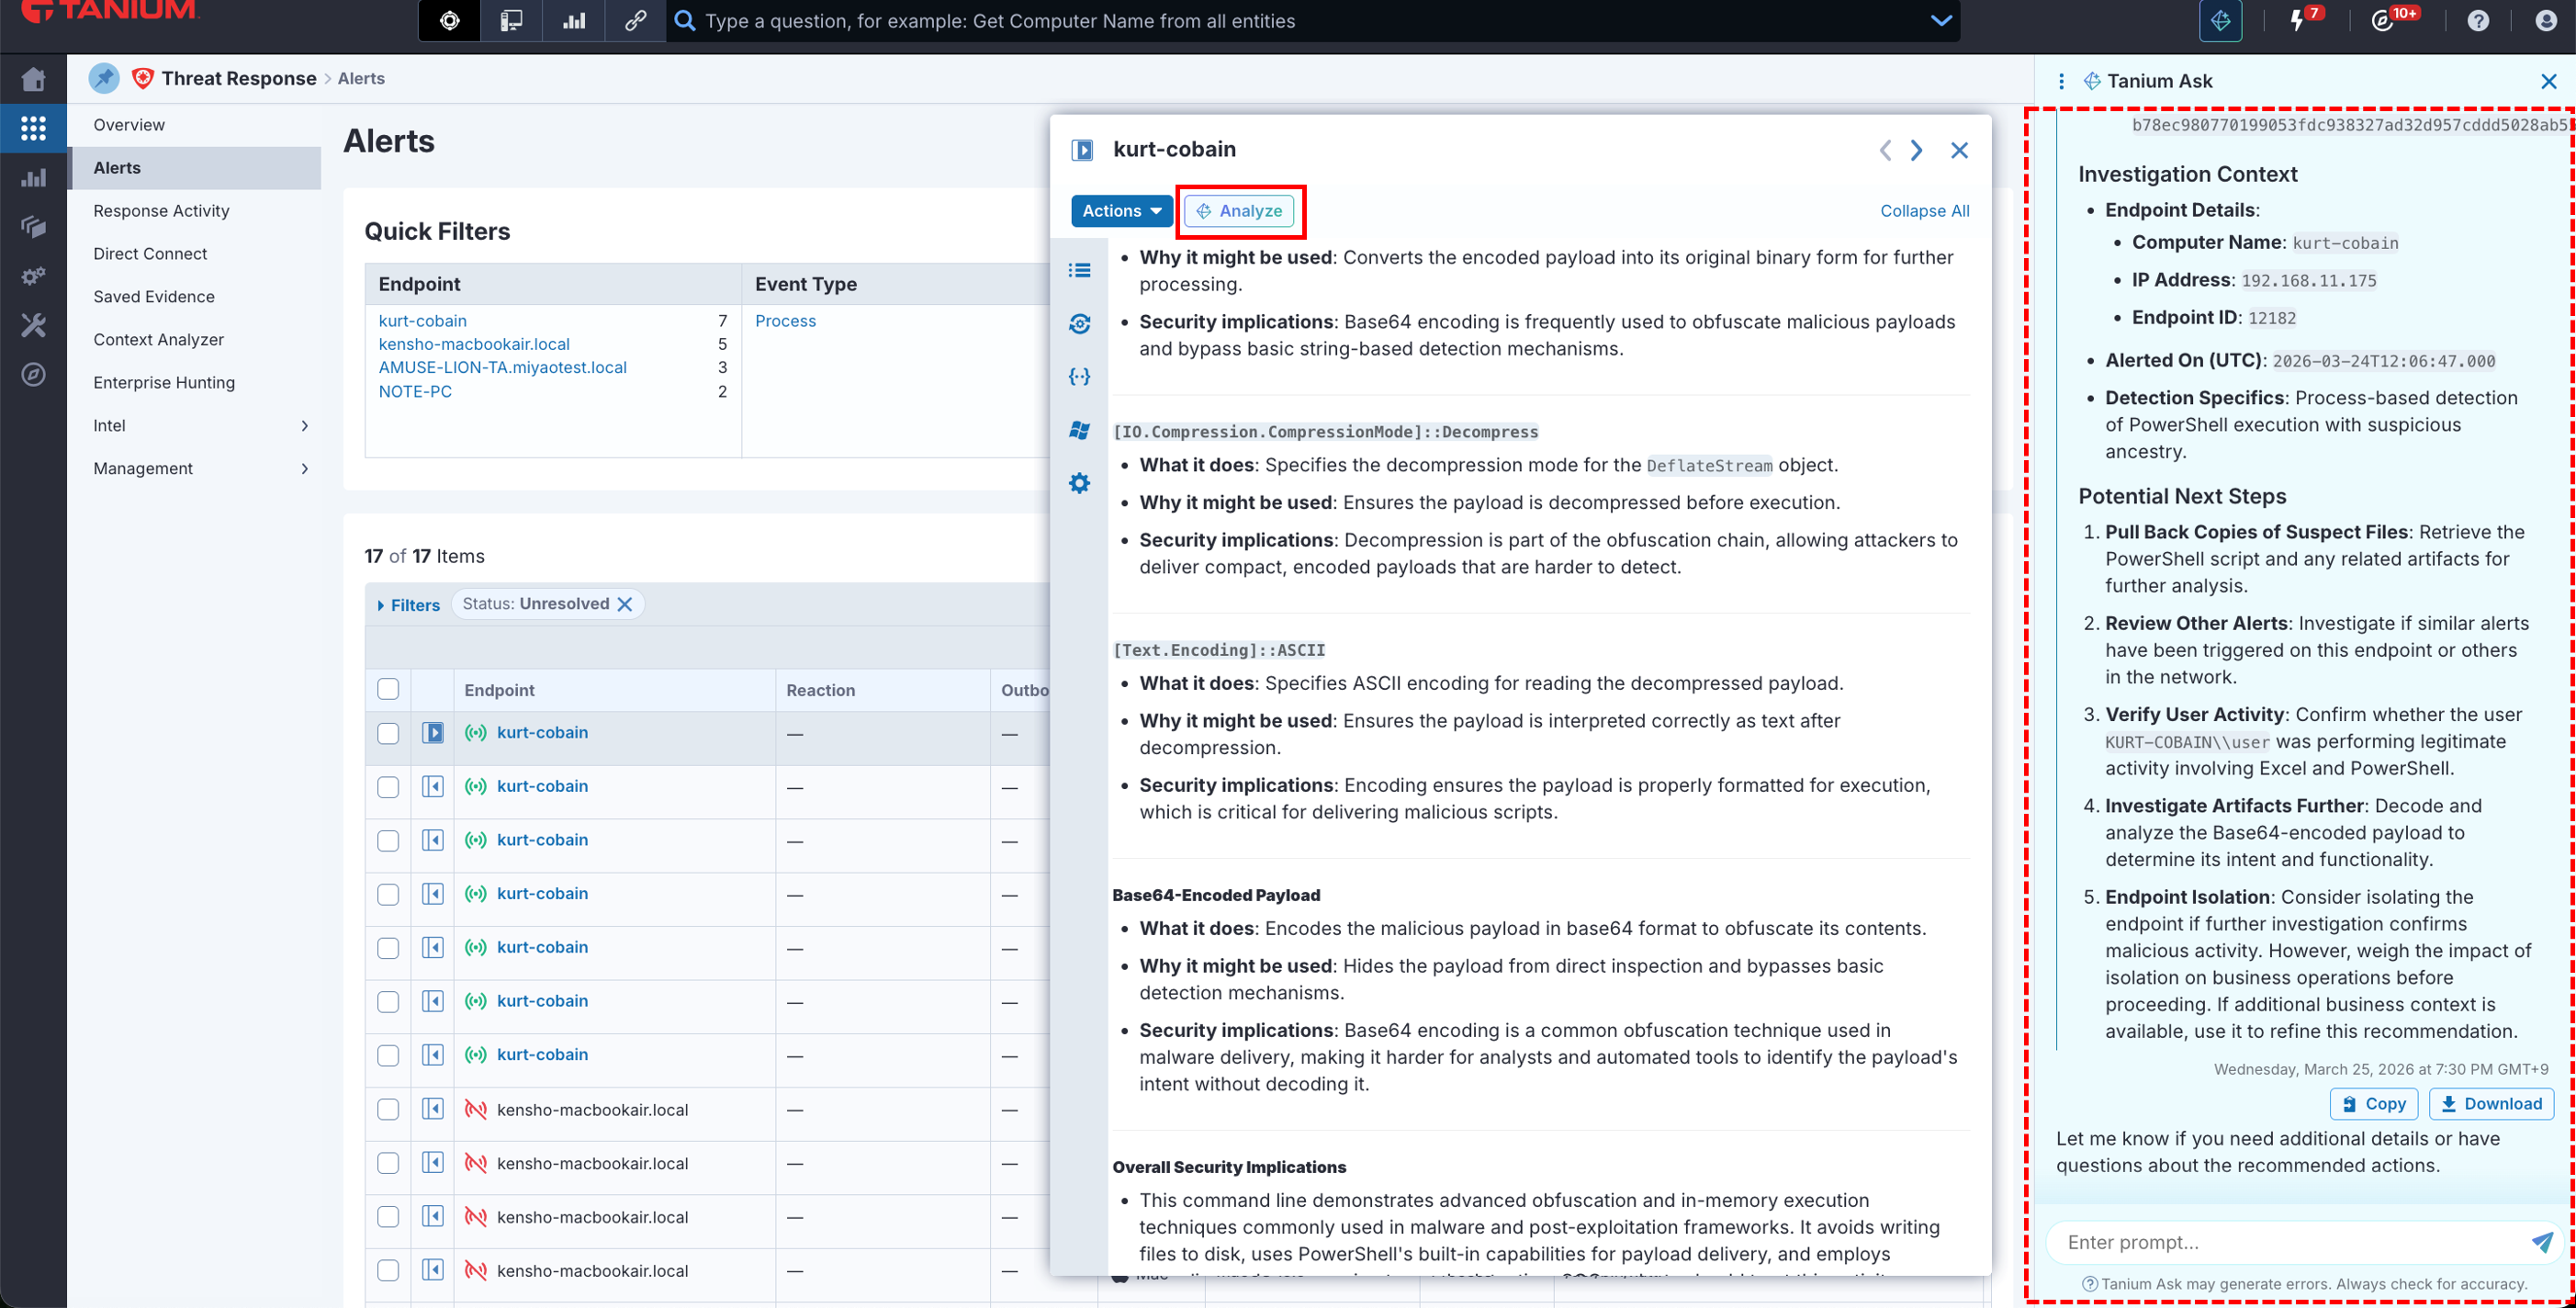Click Collapse All link

(1924, 211)
